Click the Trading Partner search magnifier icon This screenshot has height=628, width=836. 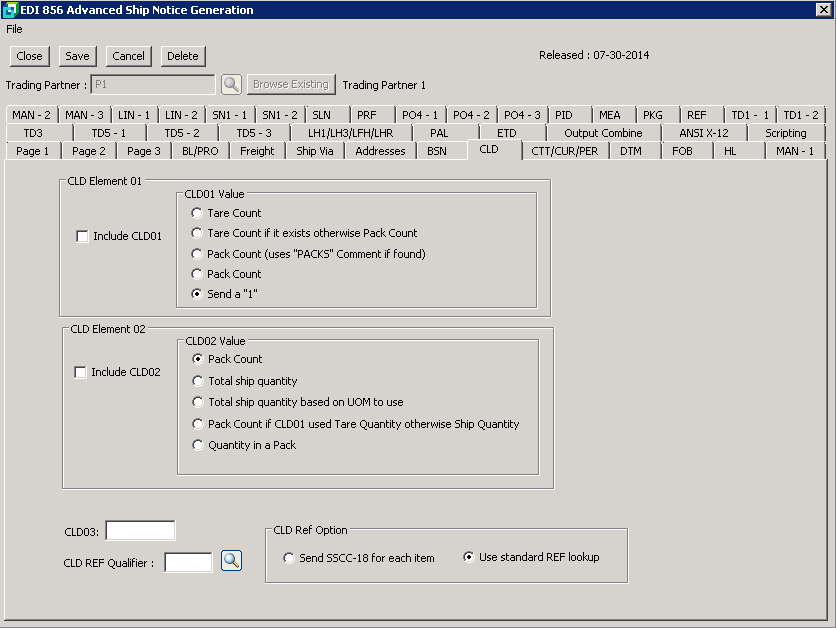[x=231, y=85]
